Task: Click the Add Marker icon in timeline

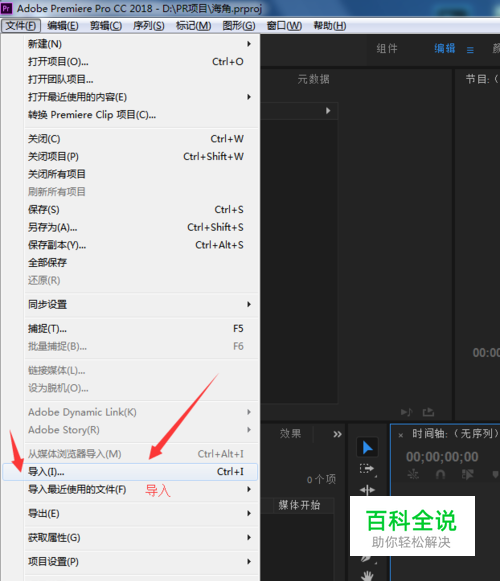Action: (x=495, y=474)
